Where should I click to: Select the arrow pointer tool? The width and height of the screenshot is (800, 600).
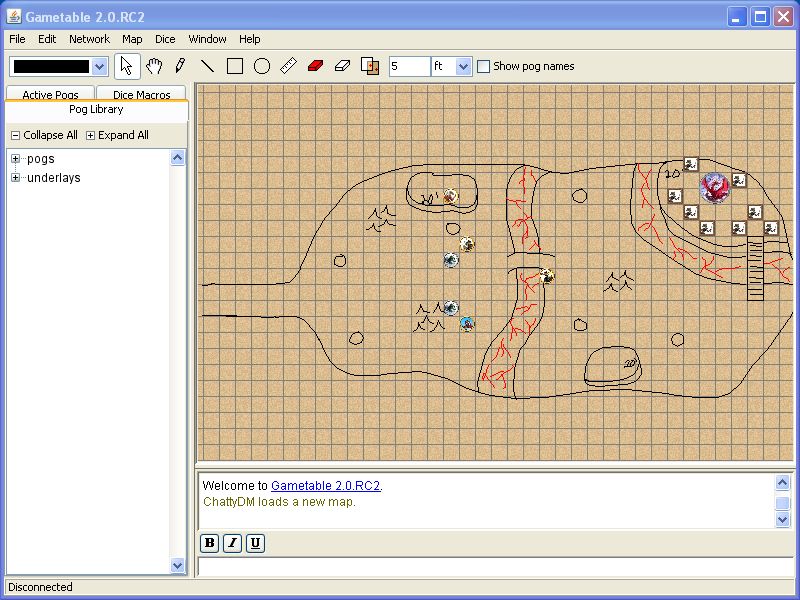(127, 66)
